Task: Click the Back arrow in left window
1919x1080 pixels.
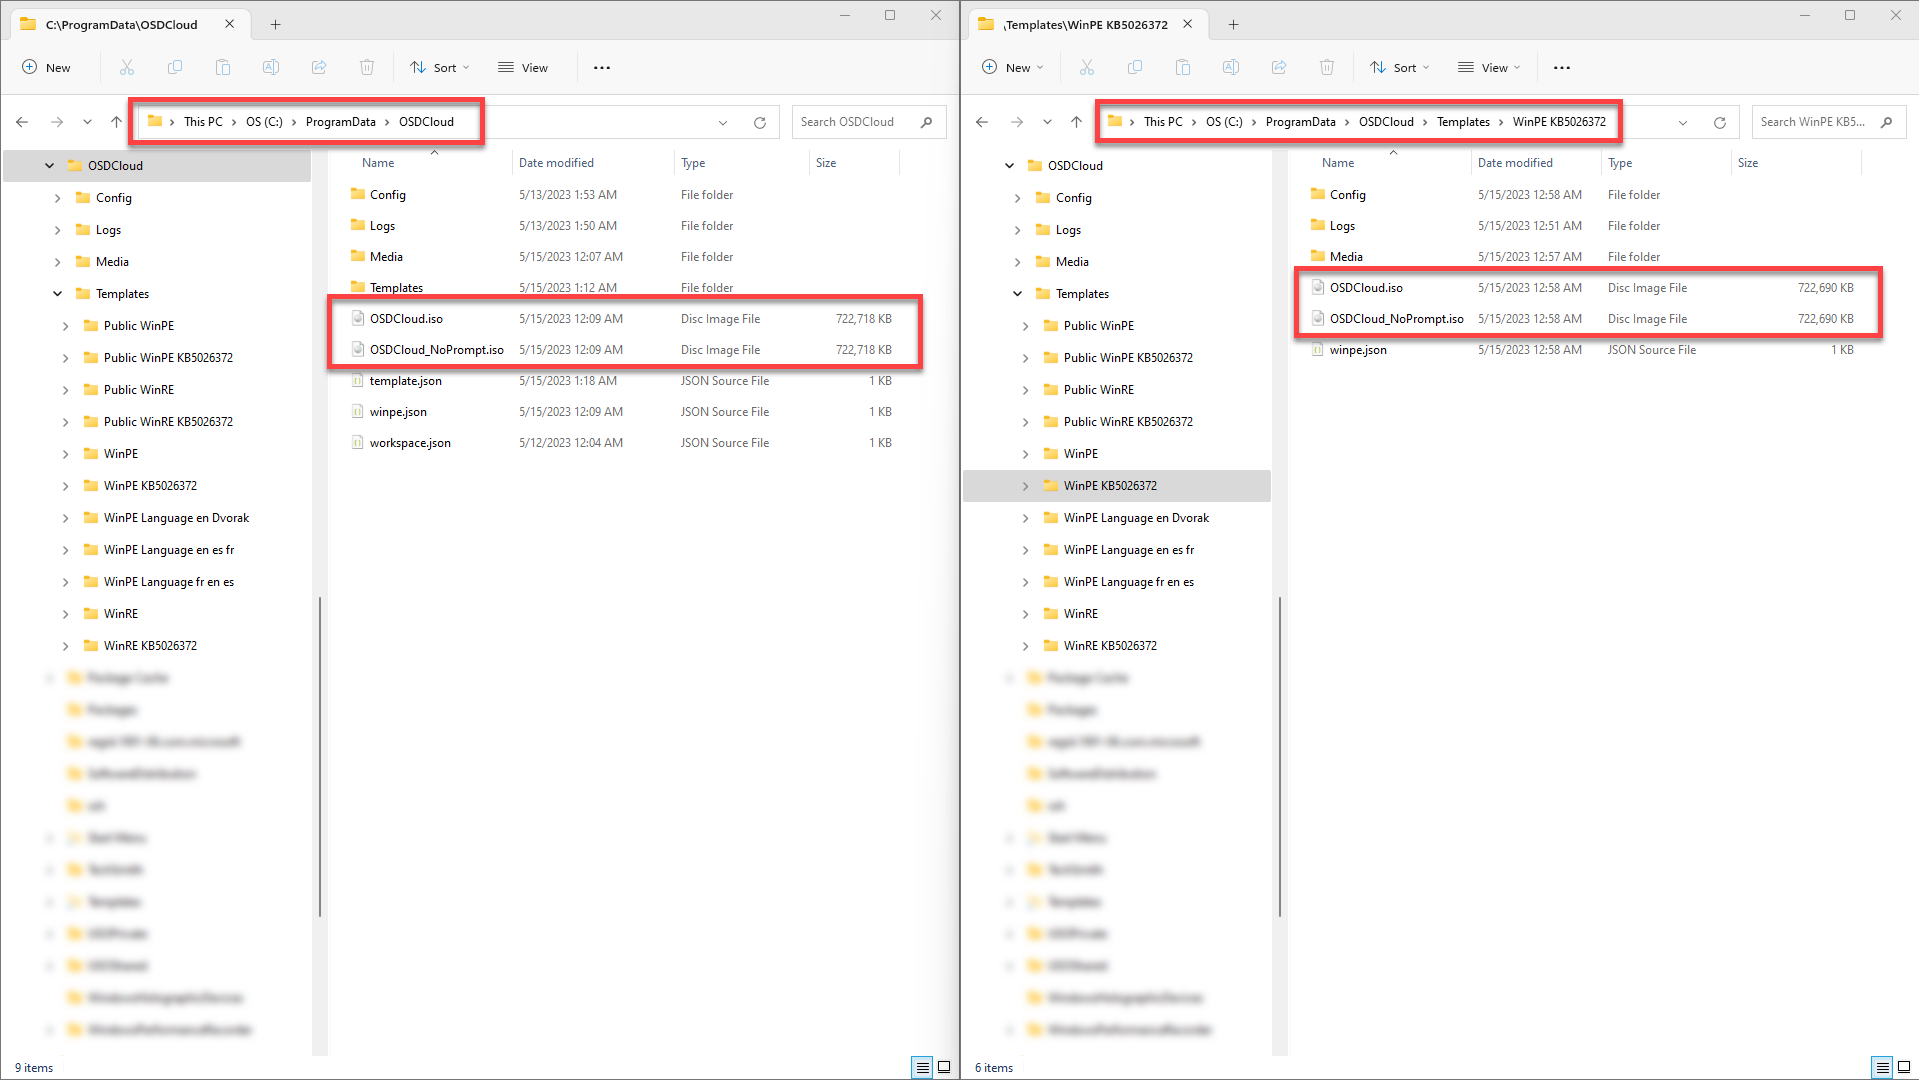Action: coord(22,122)
